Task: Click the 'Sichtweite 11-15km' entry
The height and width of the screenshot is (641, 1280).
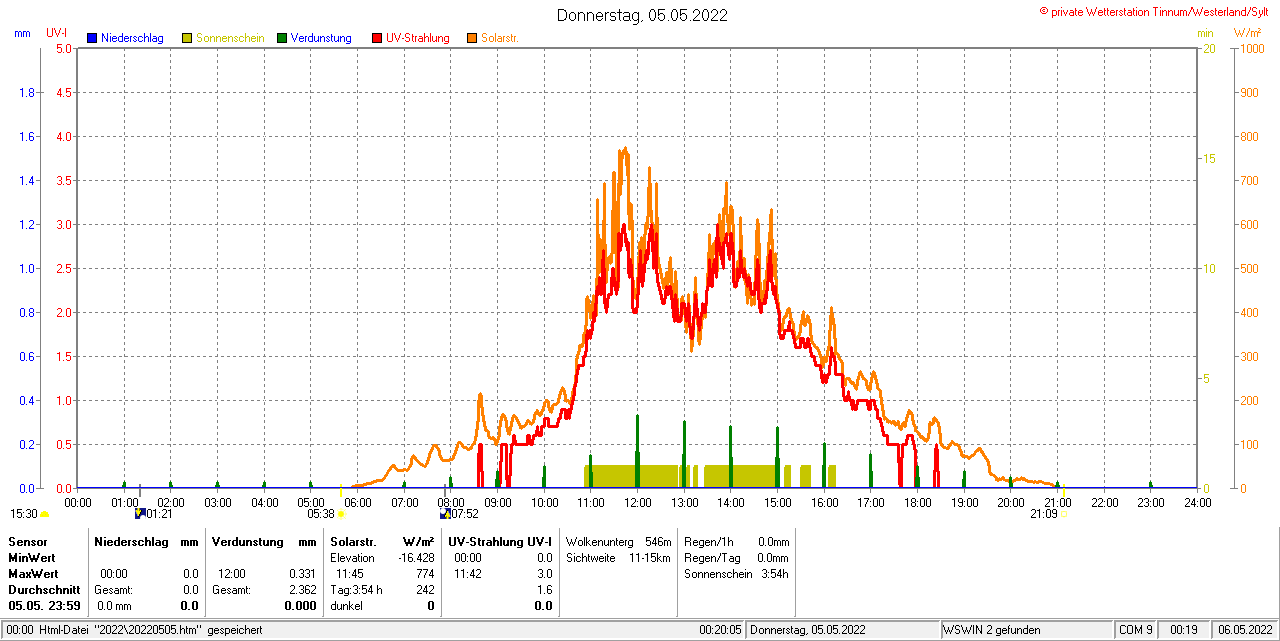Action: [618, 557]
